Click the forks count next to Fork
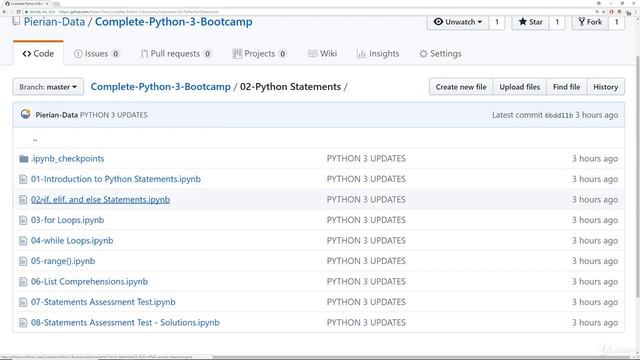Viewport: 640px width, 360px height. pos(616,22)
